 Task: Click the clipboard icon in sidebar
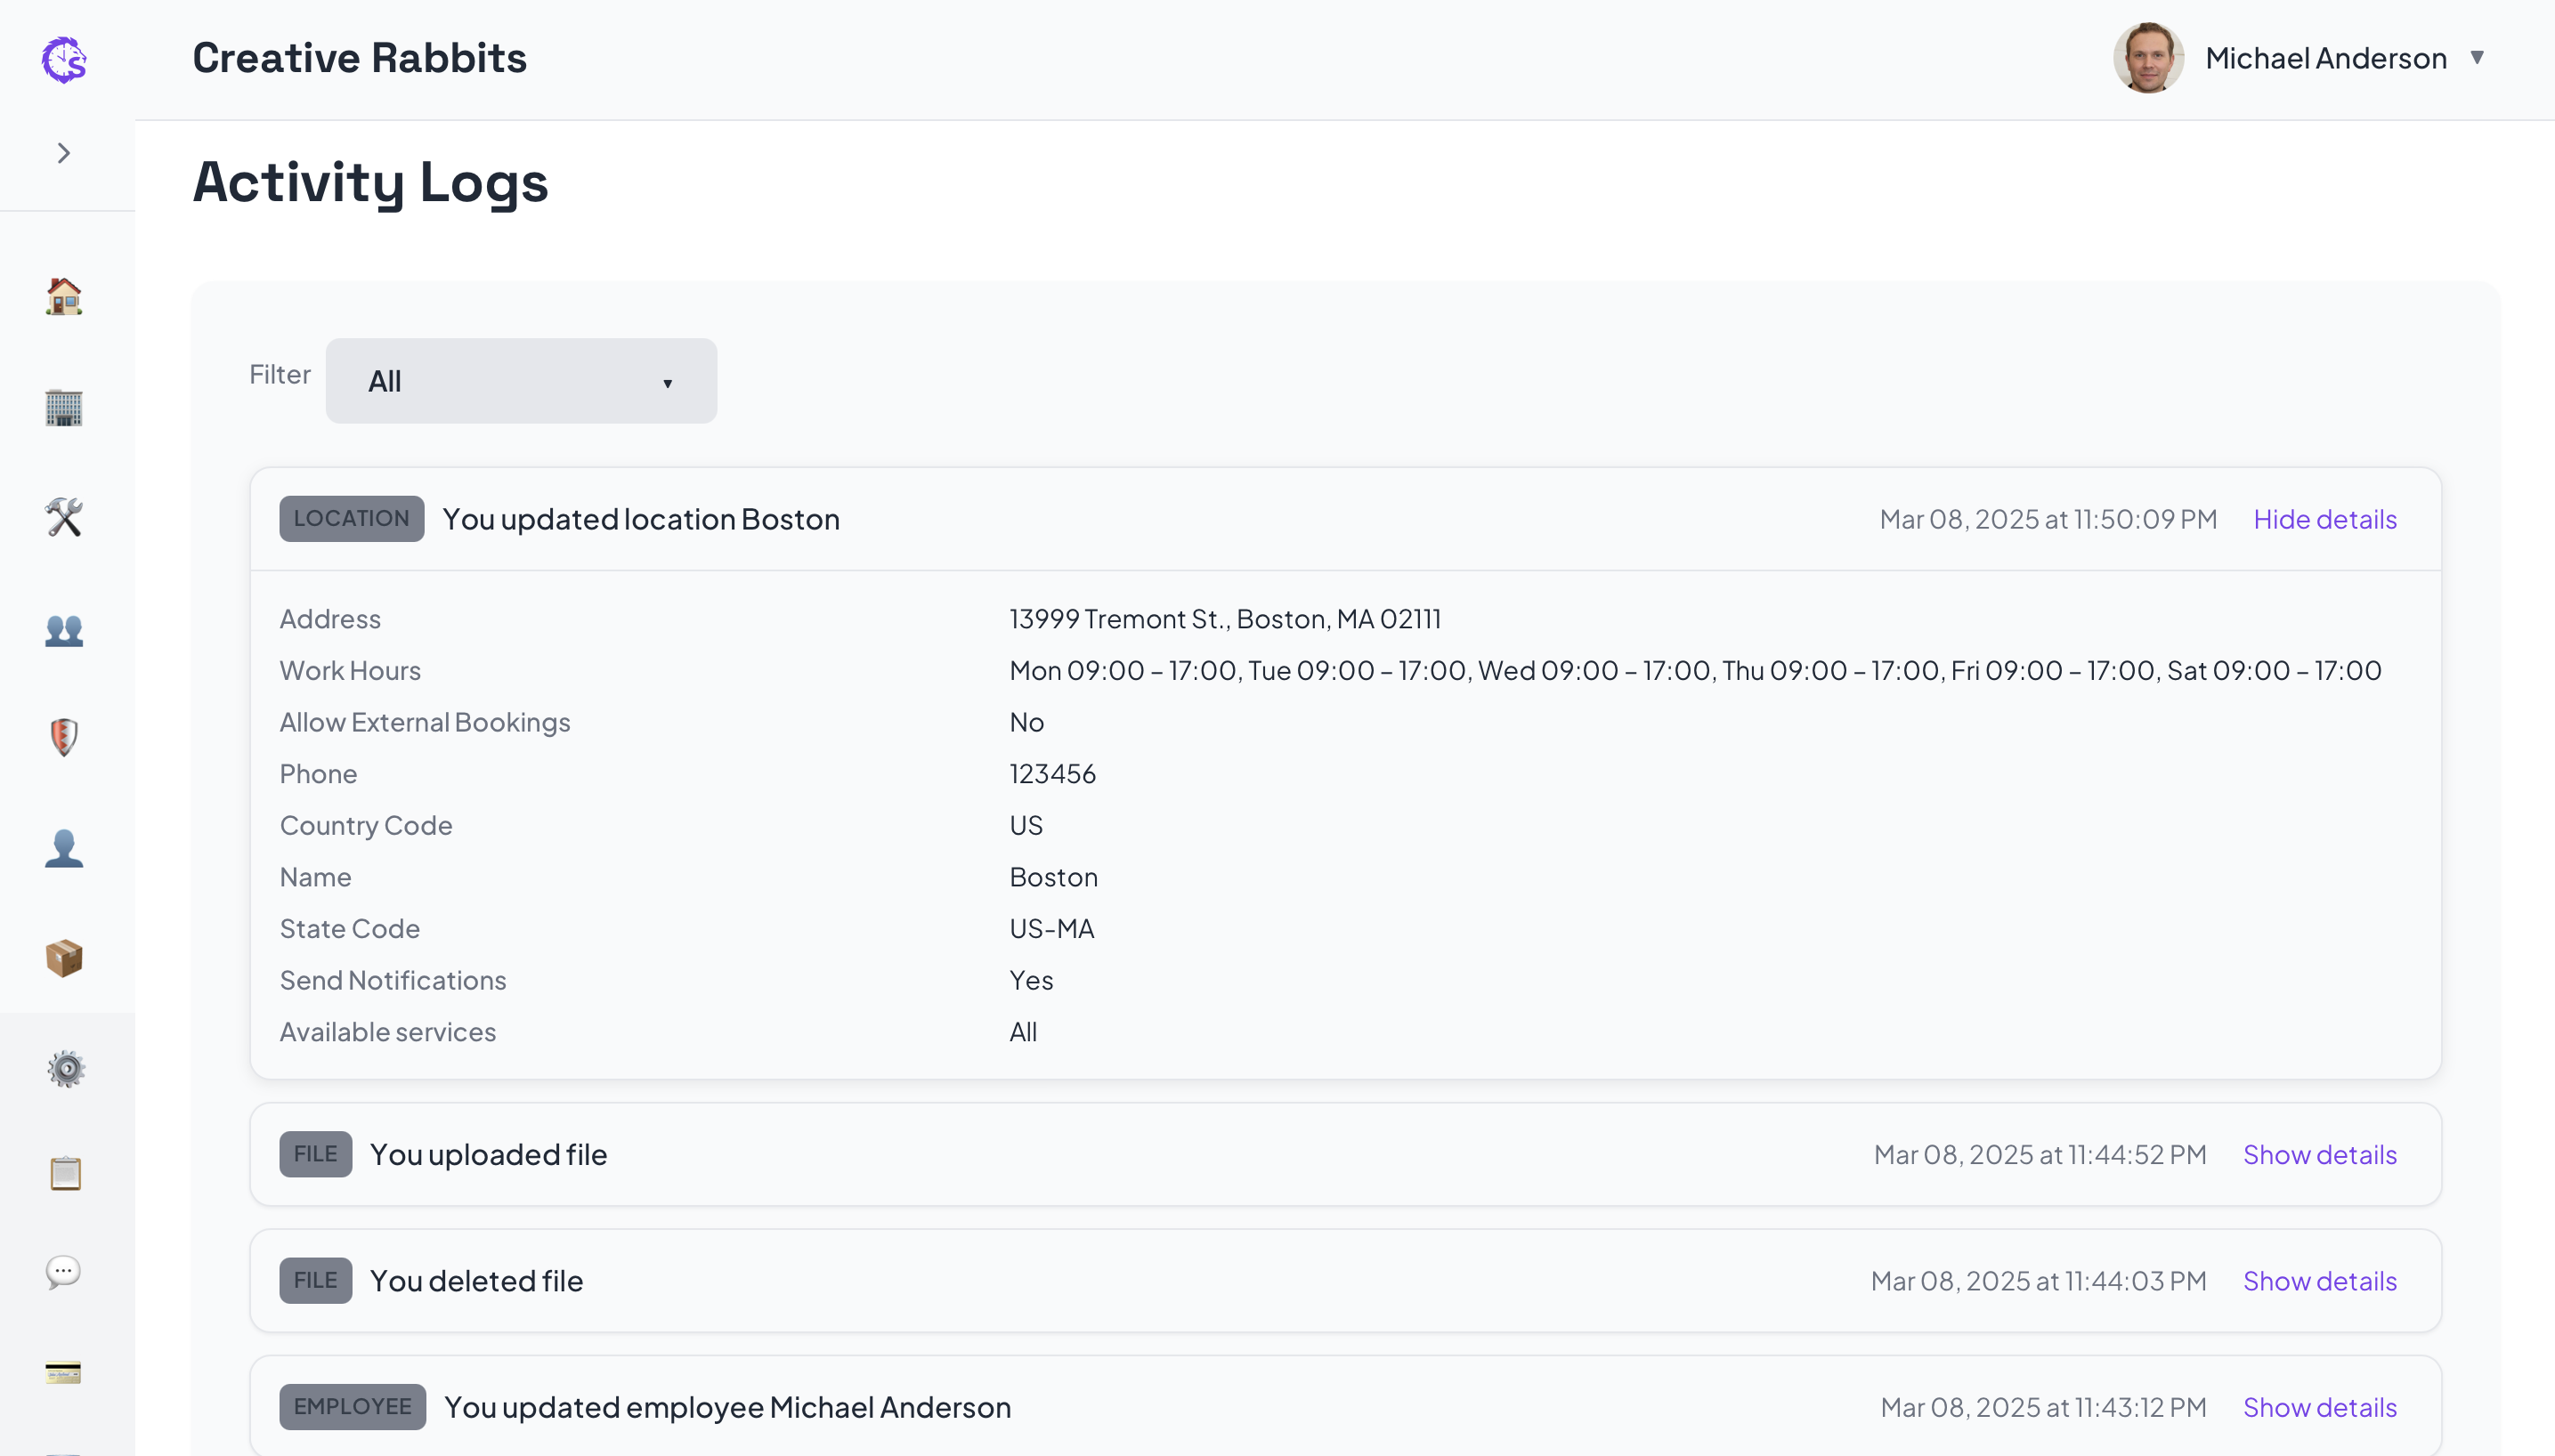tap(66, 1173)
